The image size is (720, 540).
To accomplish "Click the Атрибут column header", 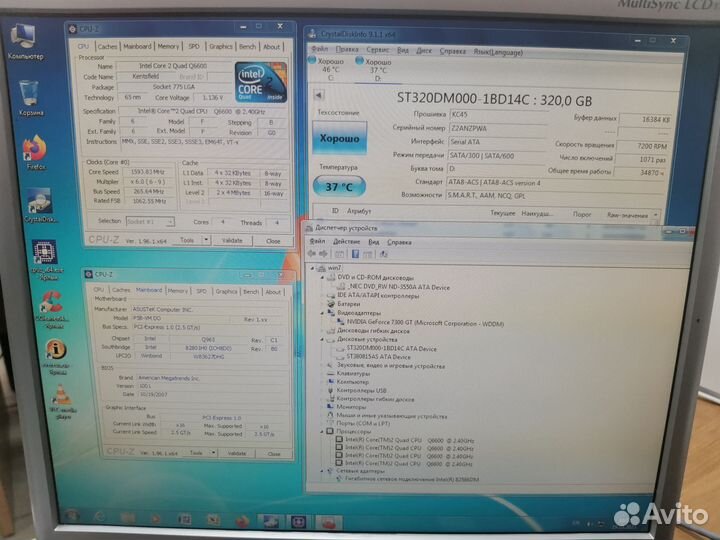I will pos(359,211).
